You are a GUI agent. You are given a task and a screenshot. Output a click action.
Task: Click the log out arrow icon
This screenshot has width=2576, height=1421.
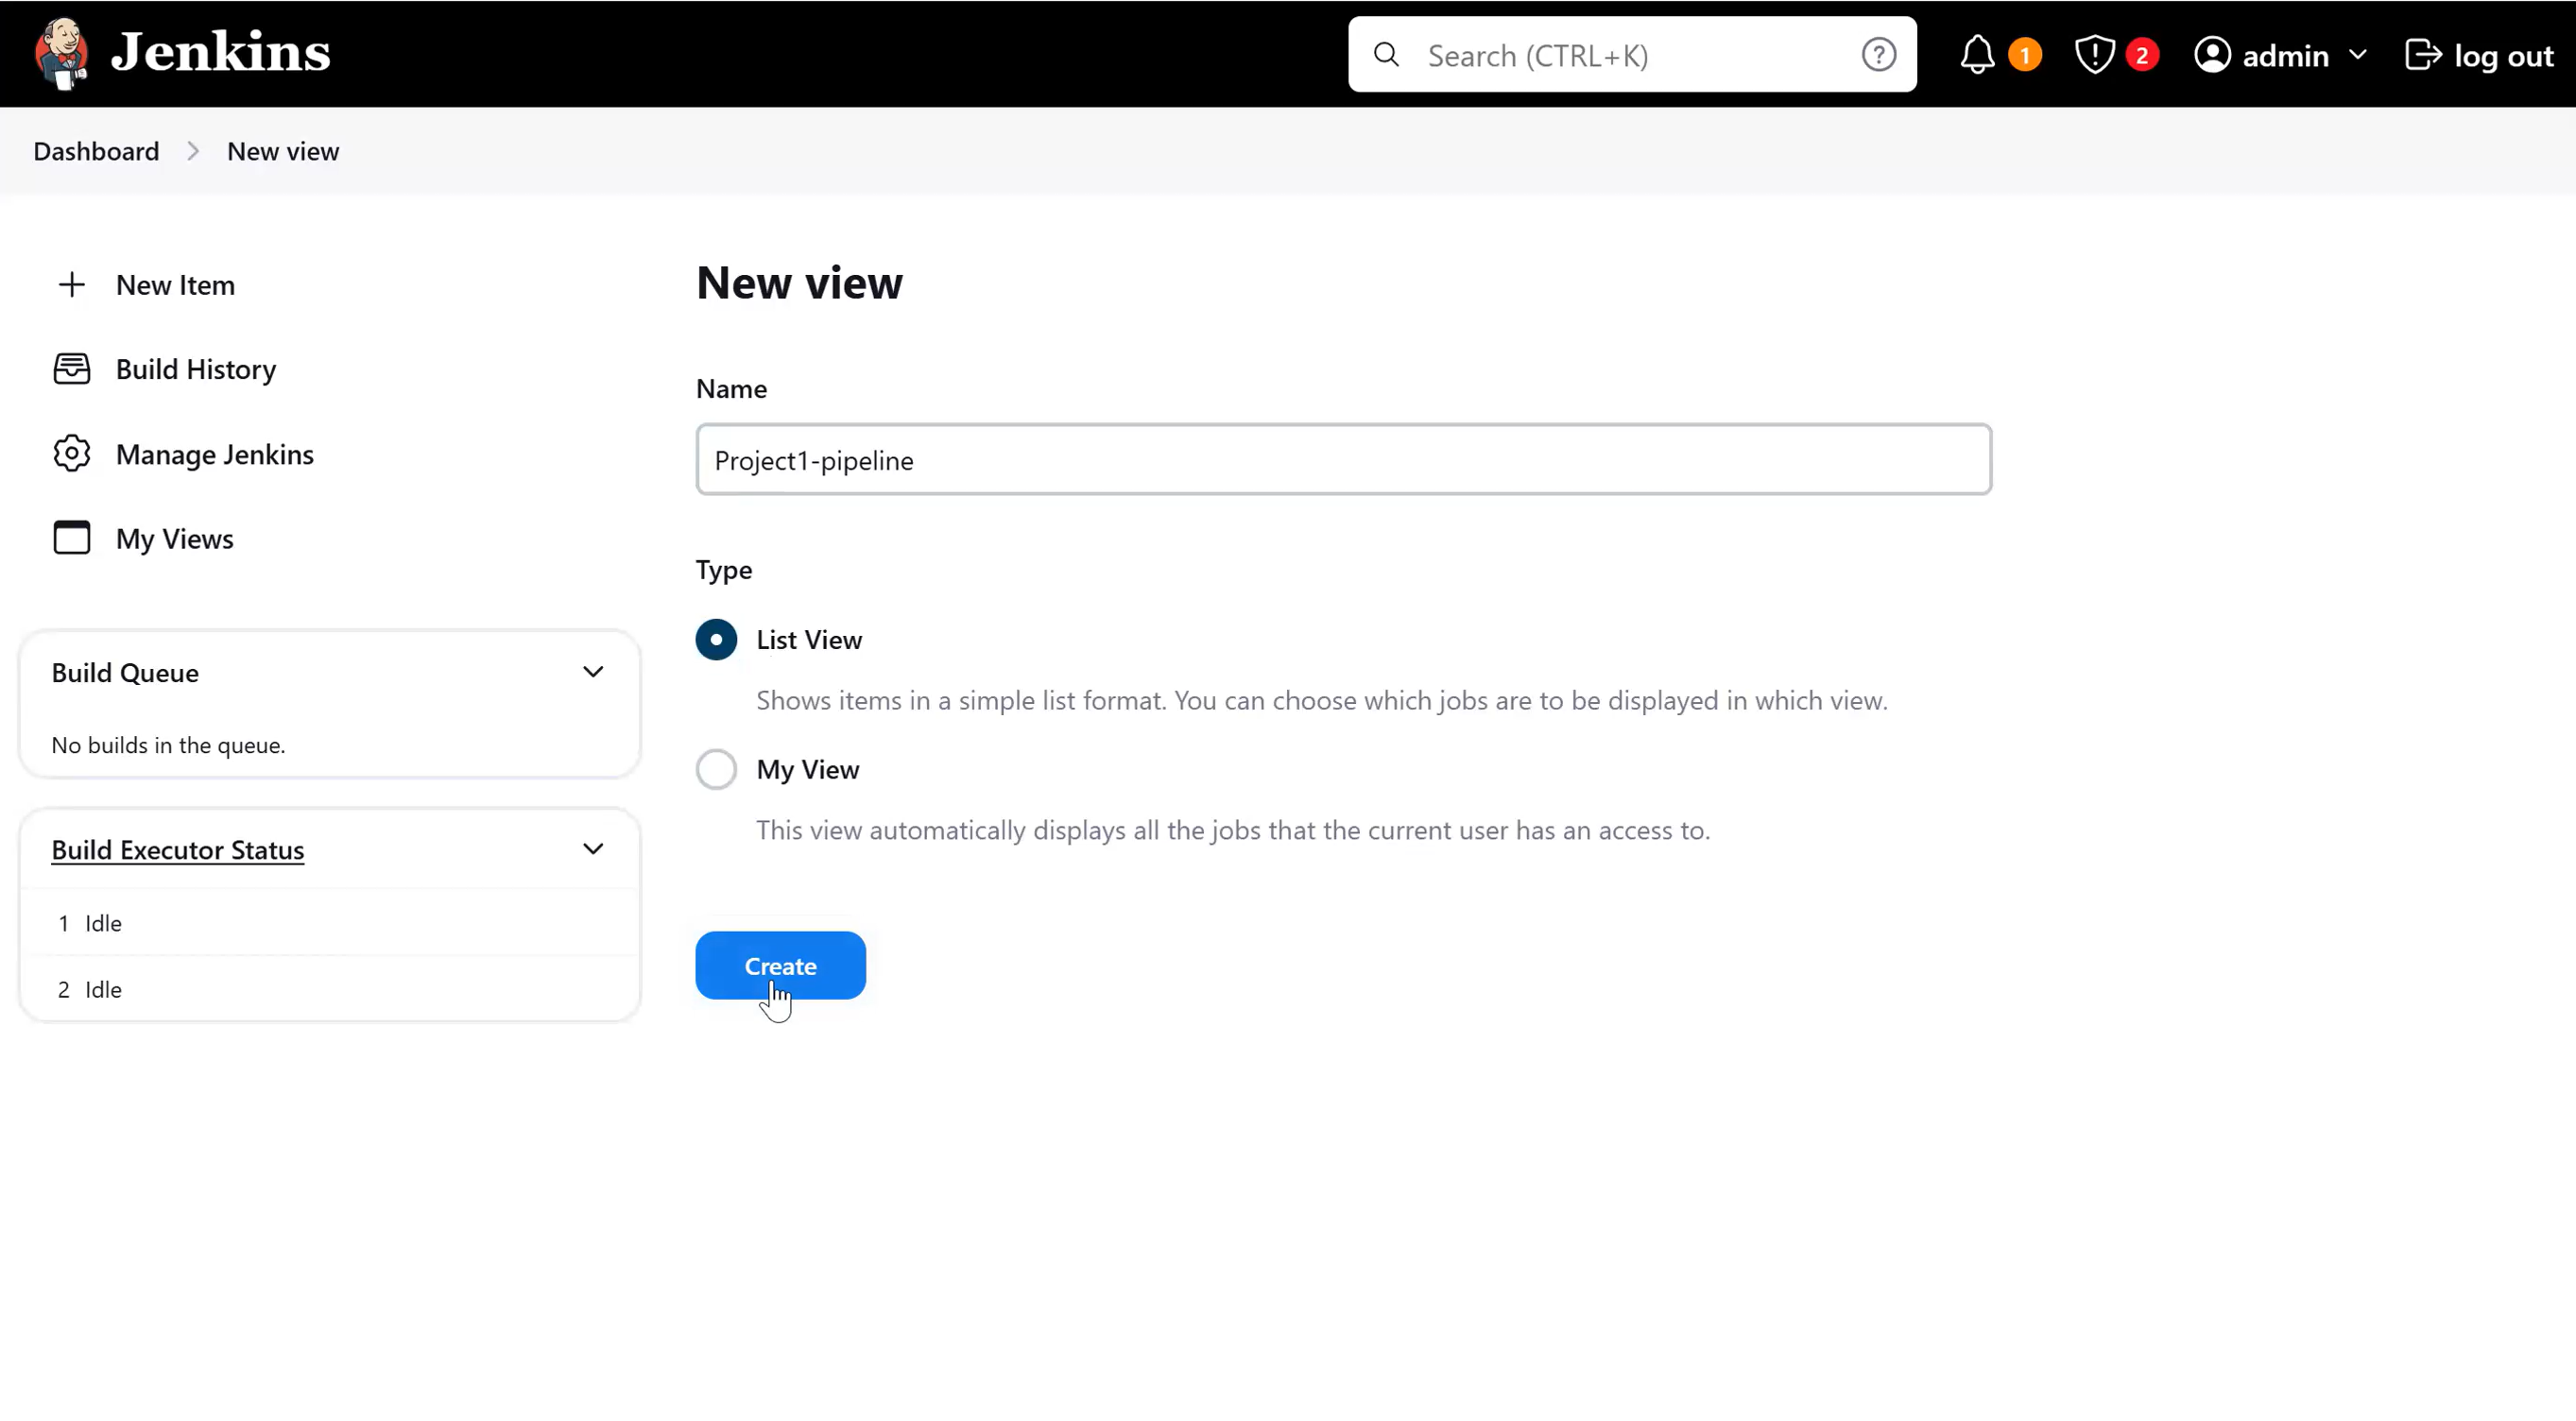click(2423, 55)
